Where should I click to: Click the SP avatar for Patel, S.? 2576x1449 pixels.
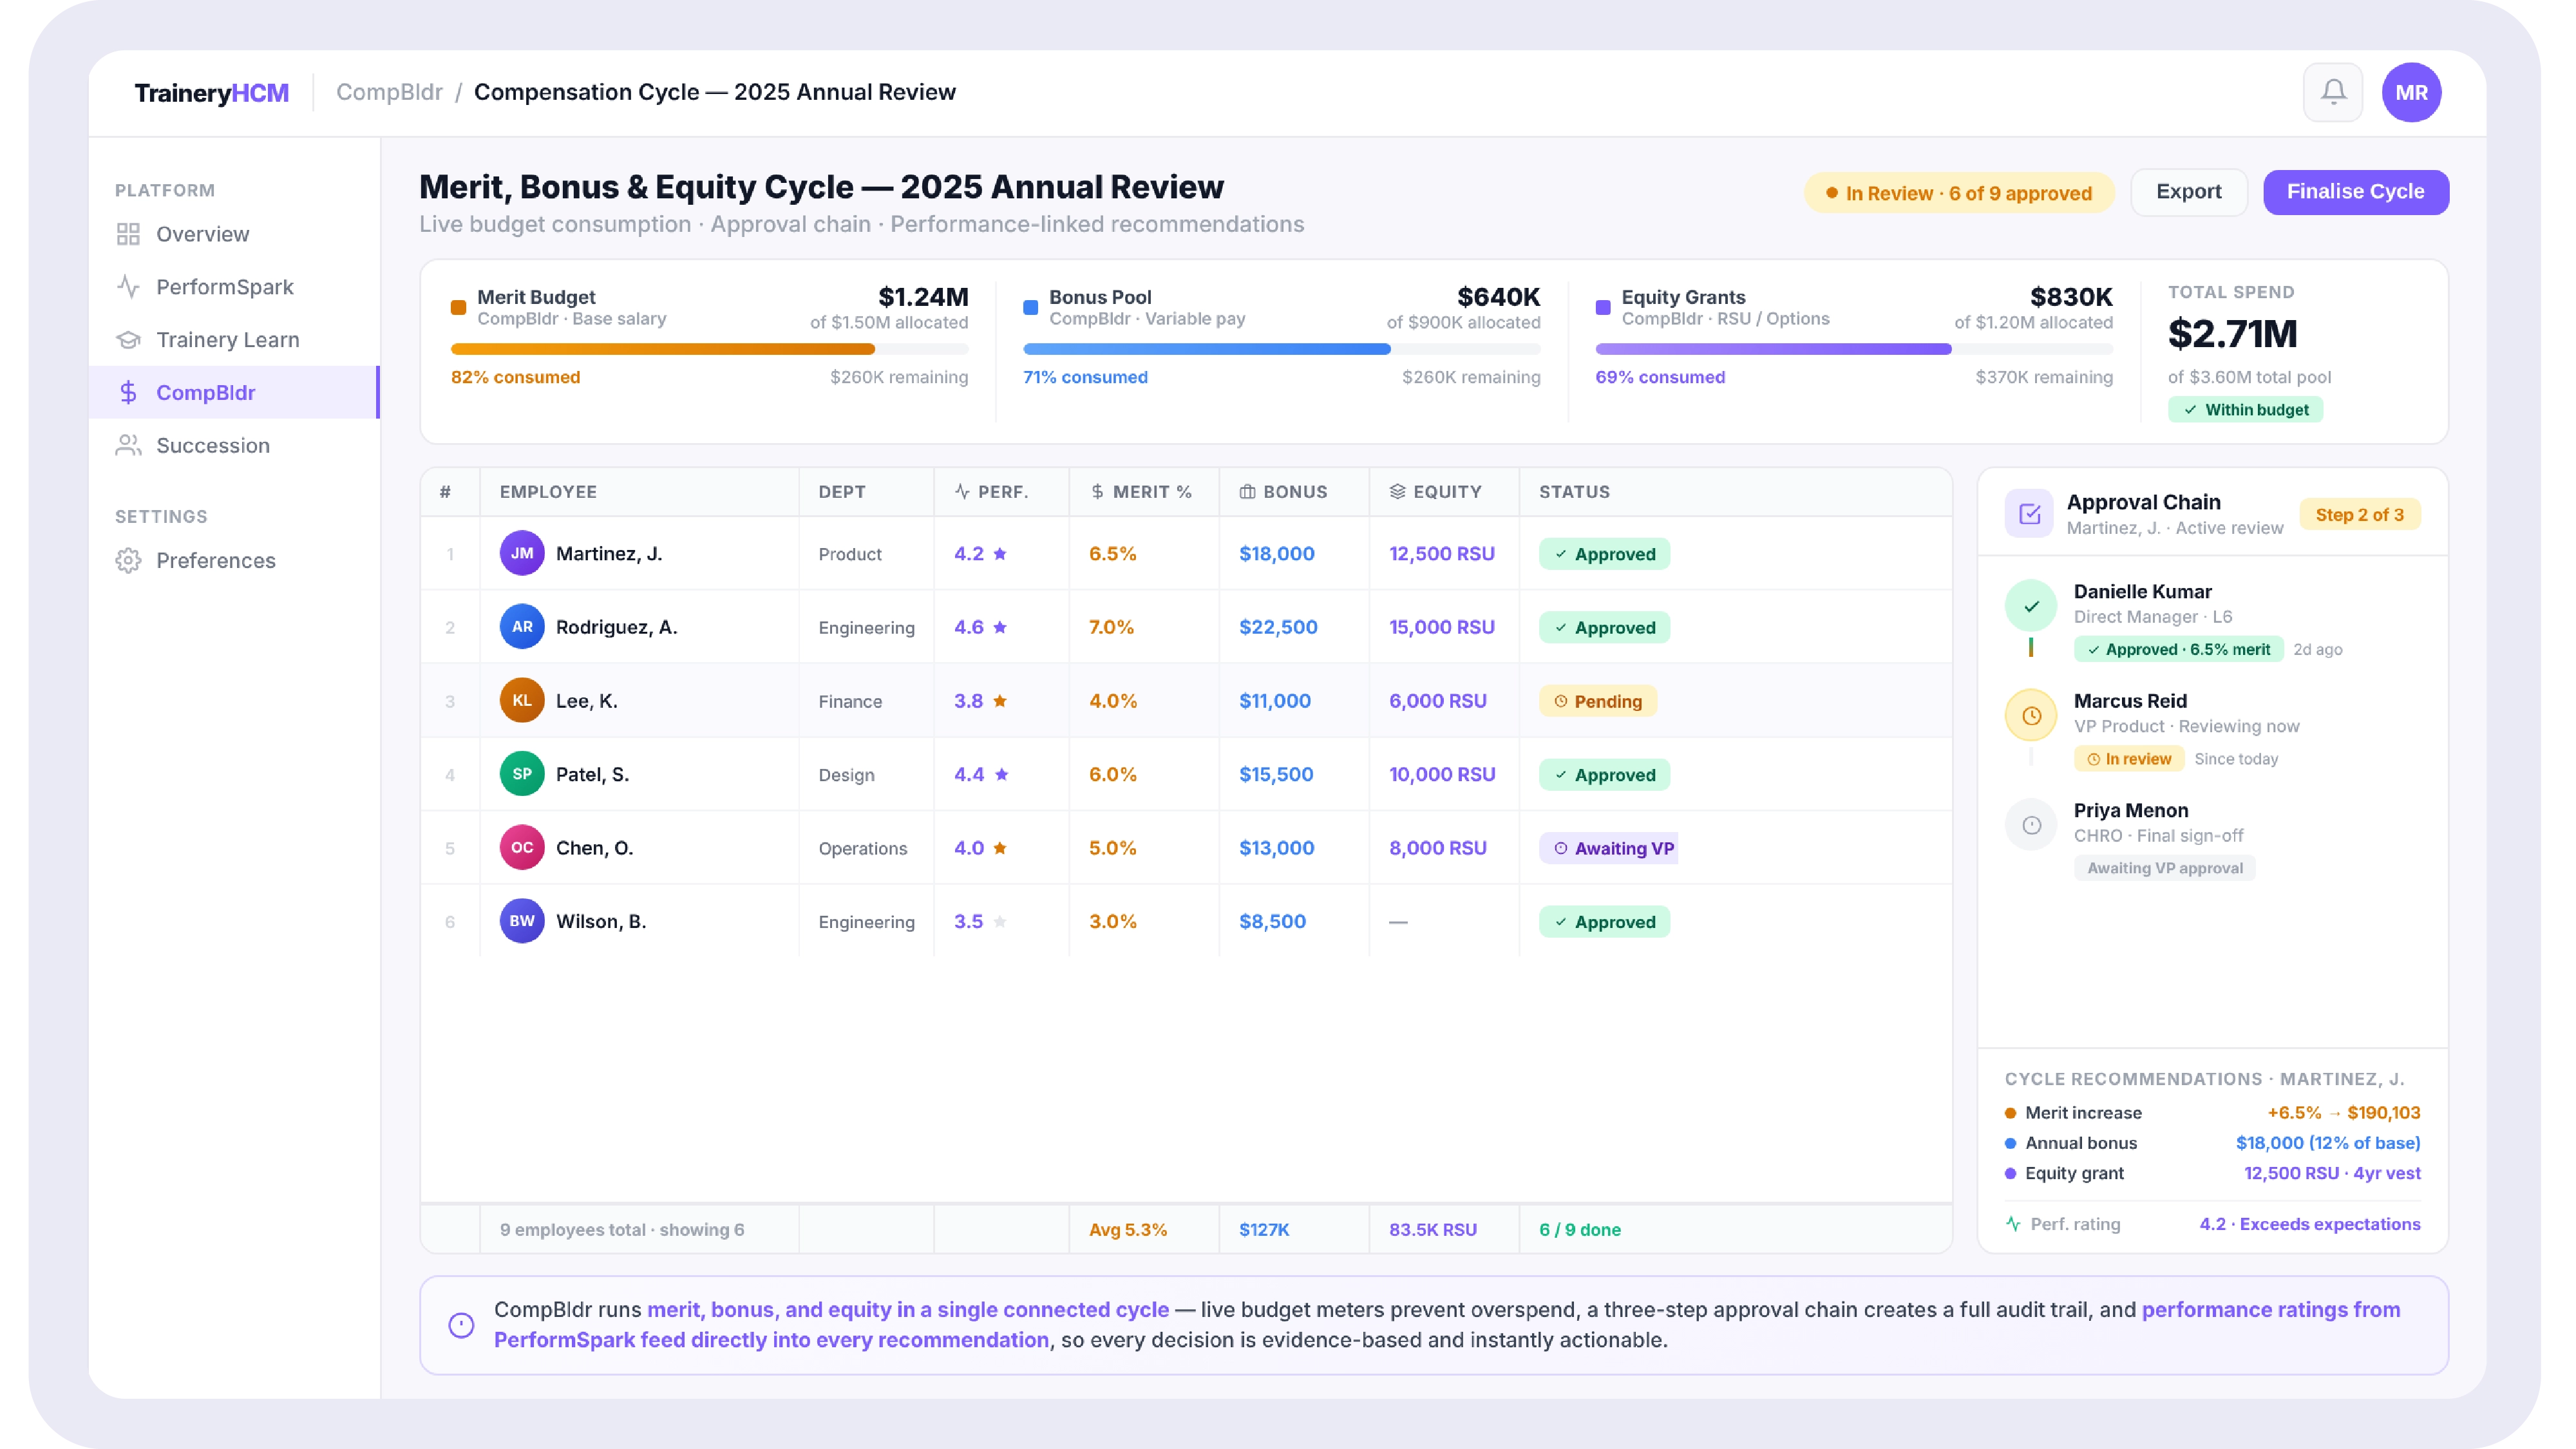point(522,774)
